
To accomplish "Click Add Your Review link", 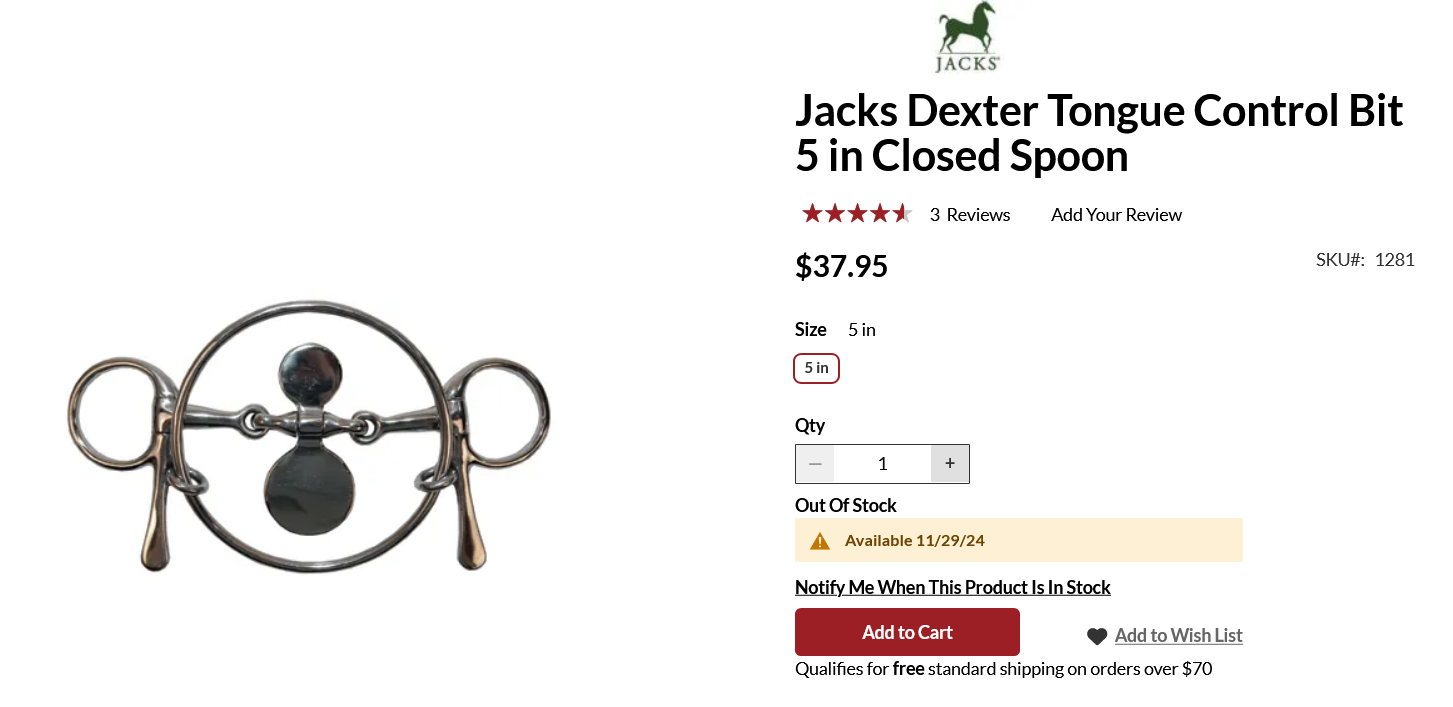I will pos(1116,215).
